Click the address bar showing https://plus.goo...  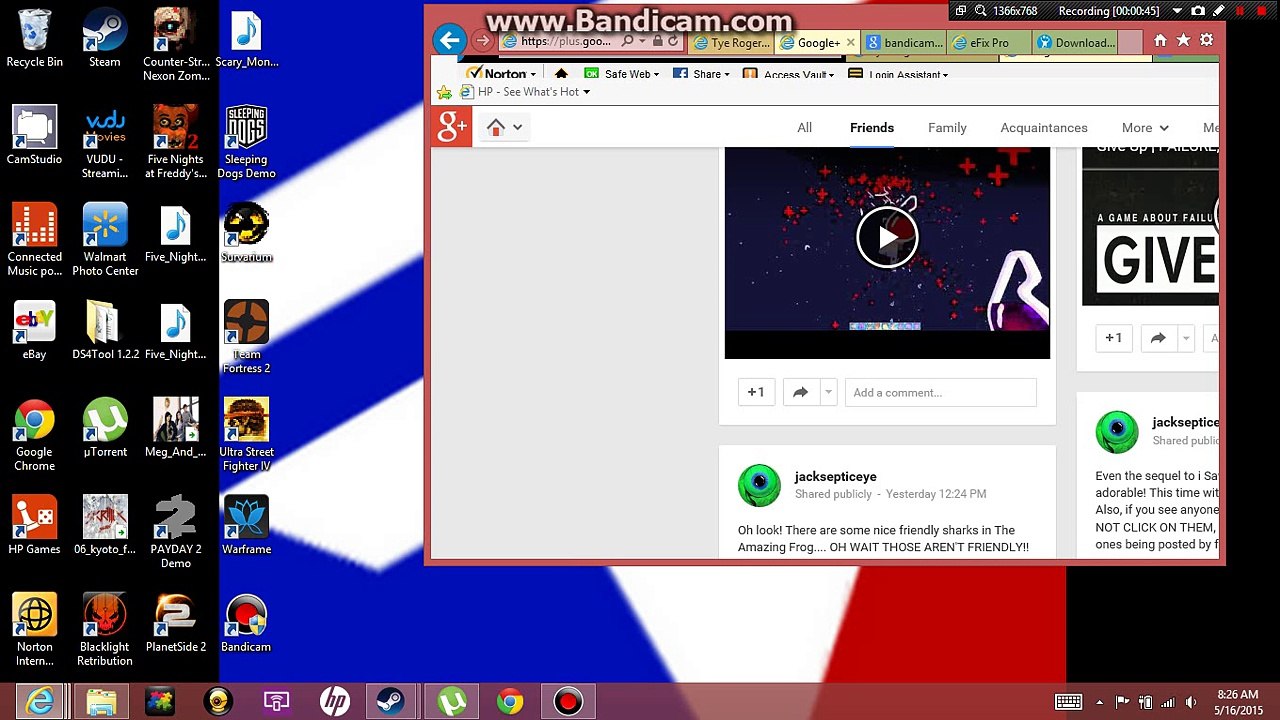pos(568,42)
